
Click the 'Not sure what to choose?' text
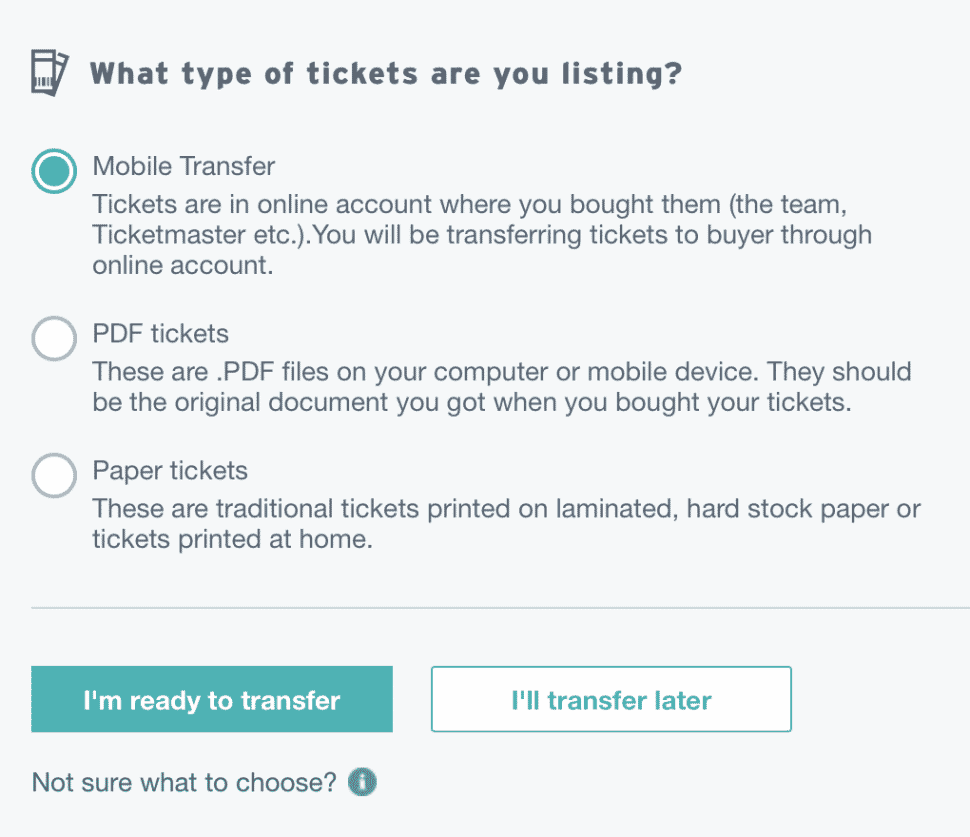coord(184,783)
